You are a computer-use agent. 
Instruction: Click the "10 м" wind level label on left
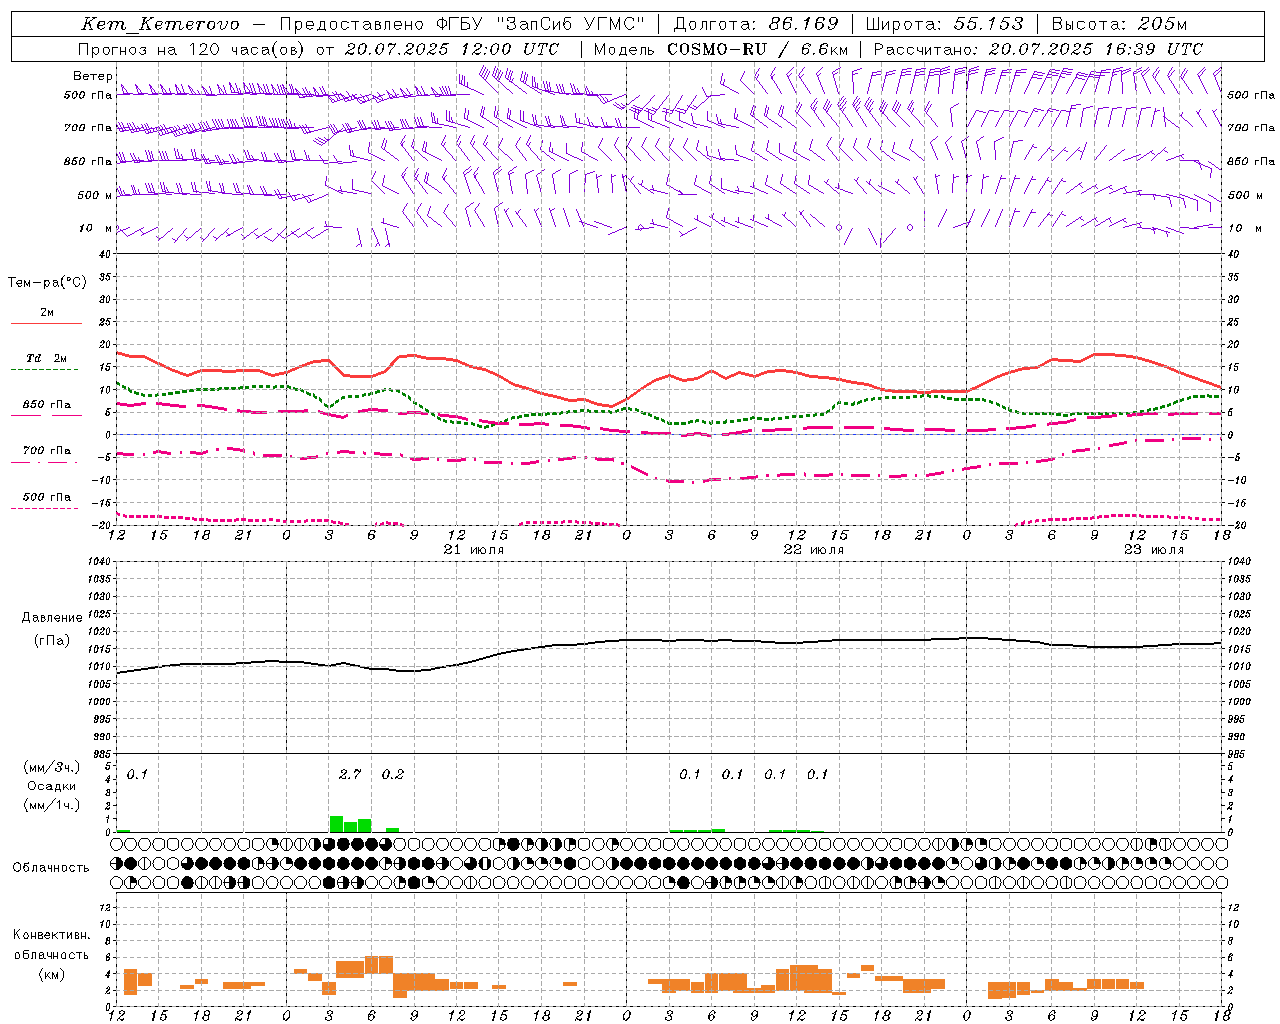[96, 229]
